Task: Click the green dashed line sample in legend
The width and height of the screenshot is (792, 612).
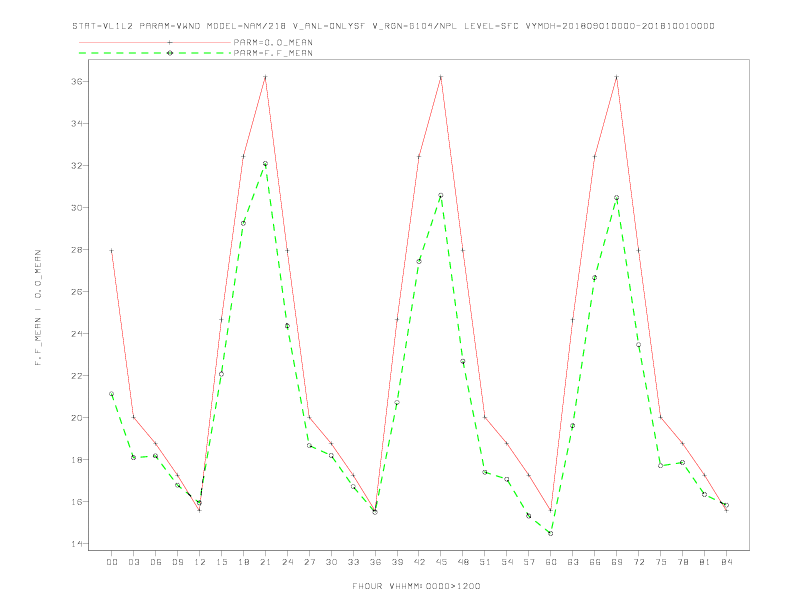Action: pyautogui.click(x=155, y=53)
